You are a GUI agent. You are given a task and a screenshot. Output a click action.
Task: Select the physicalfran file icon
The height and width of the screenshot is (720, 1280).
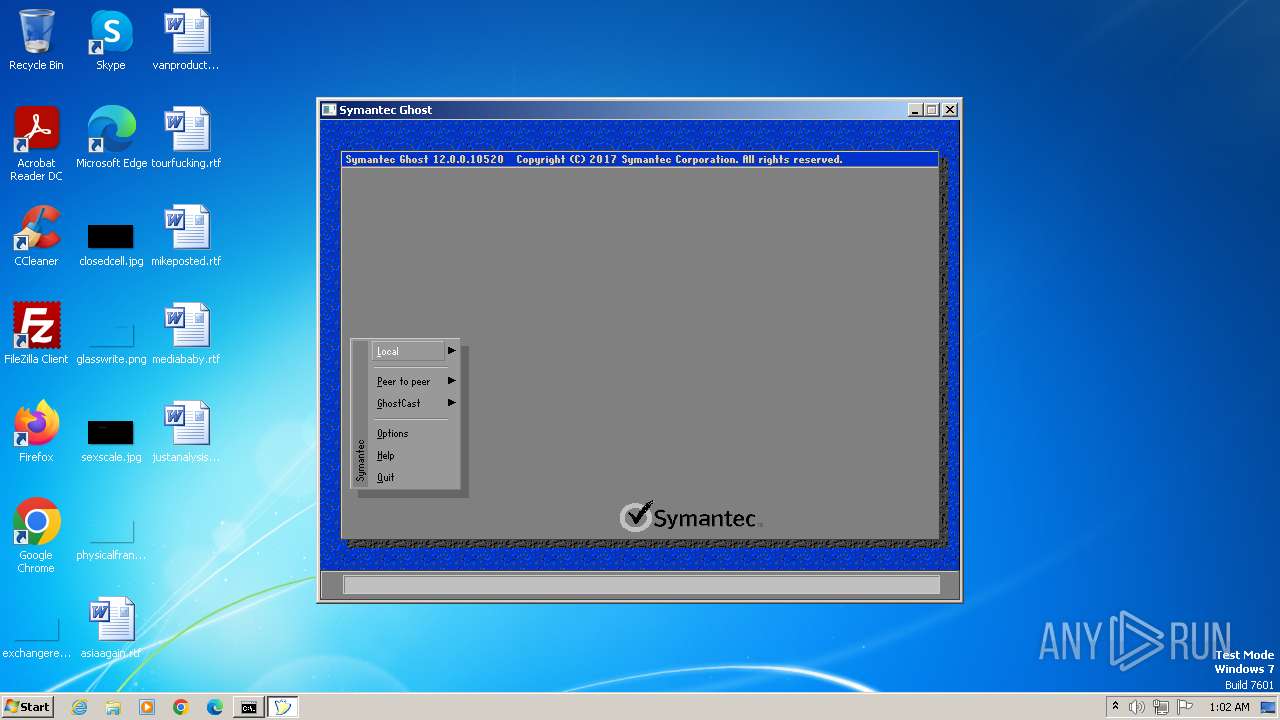(x=111, y=531)
